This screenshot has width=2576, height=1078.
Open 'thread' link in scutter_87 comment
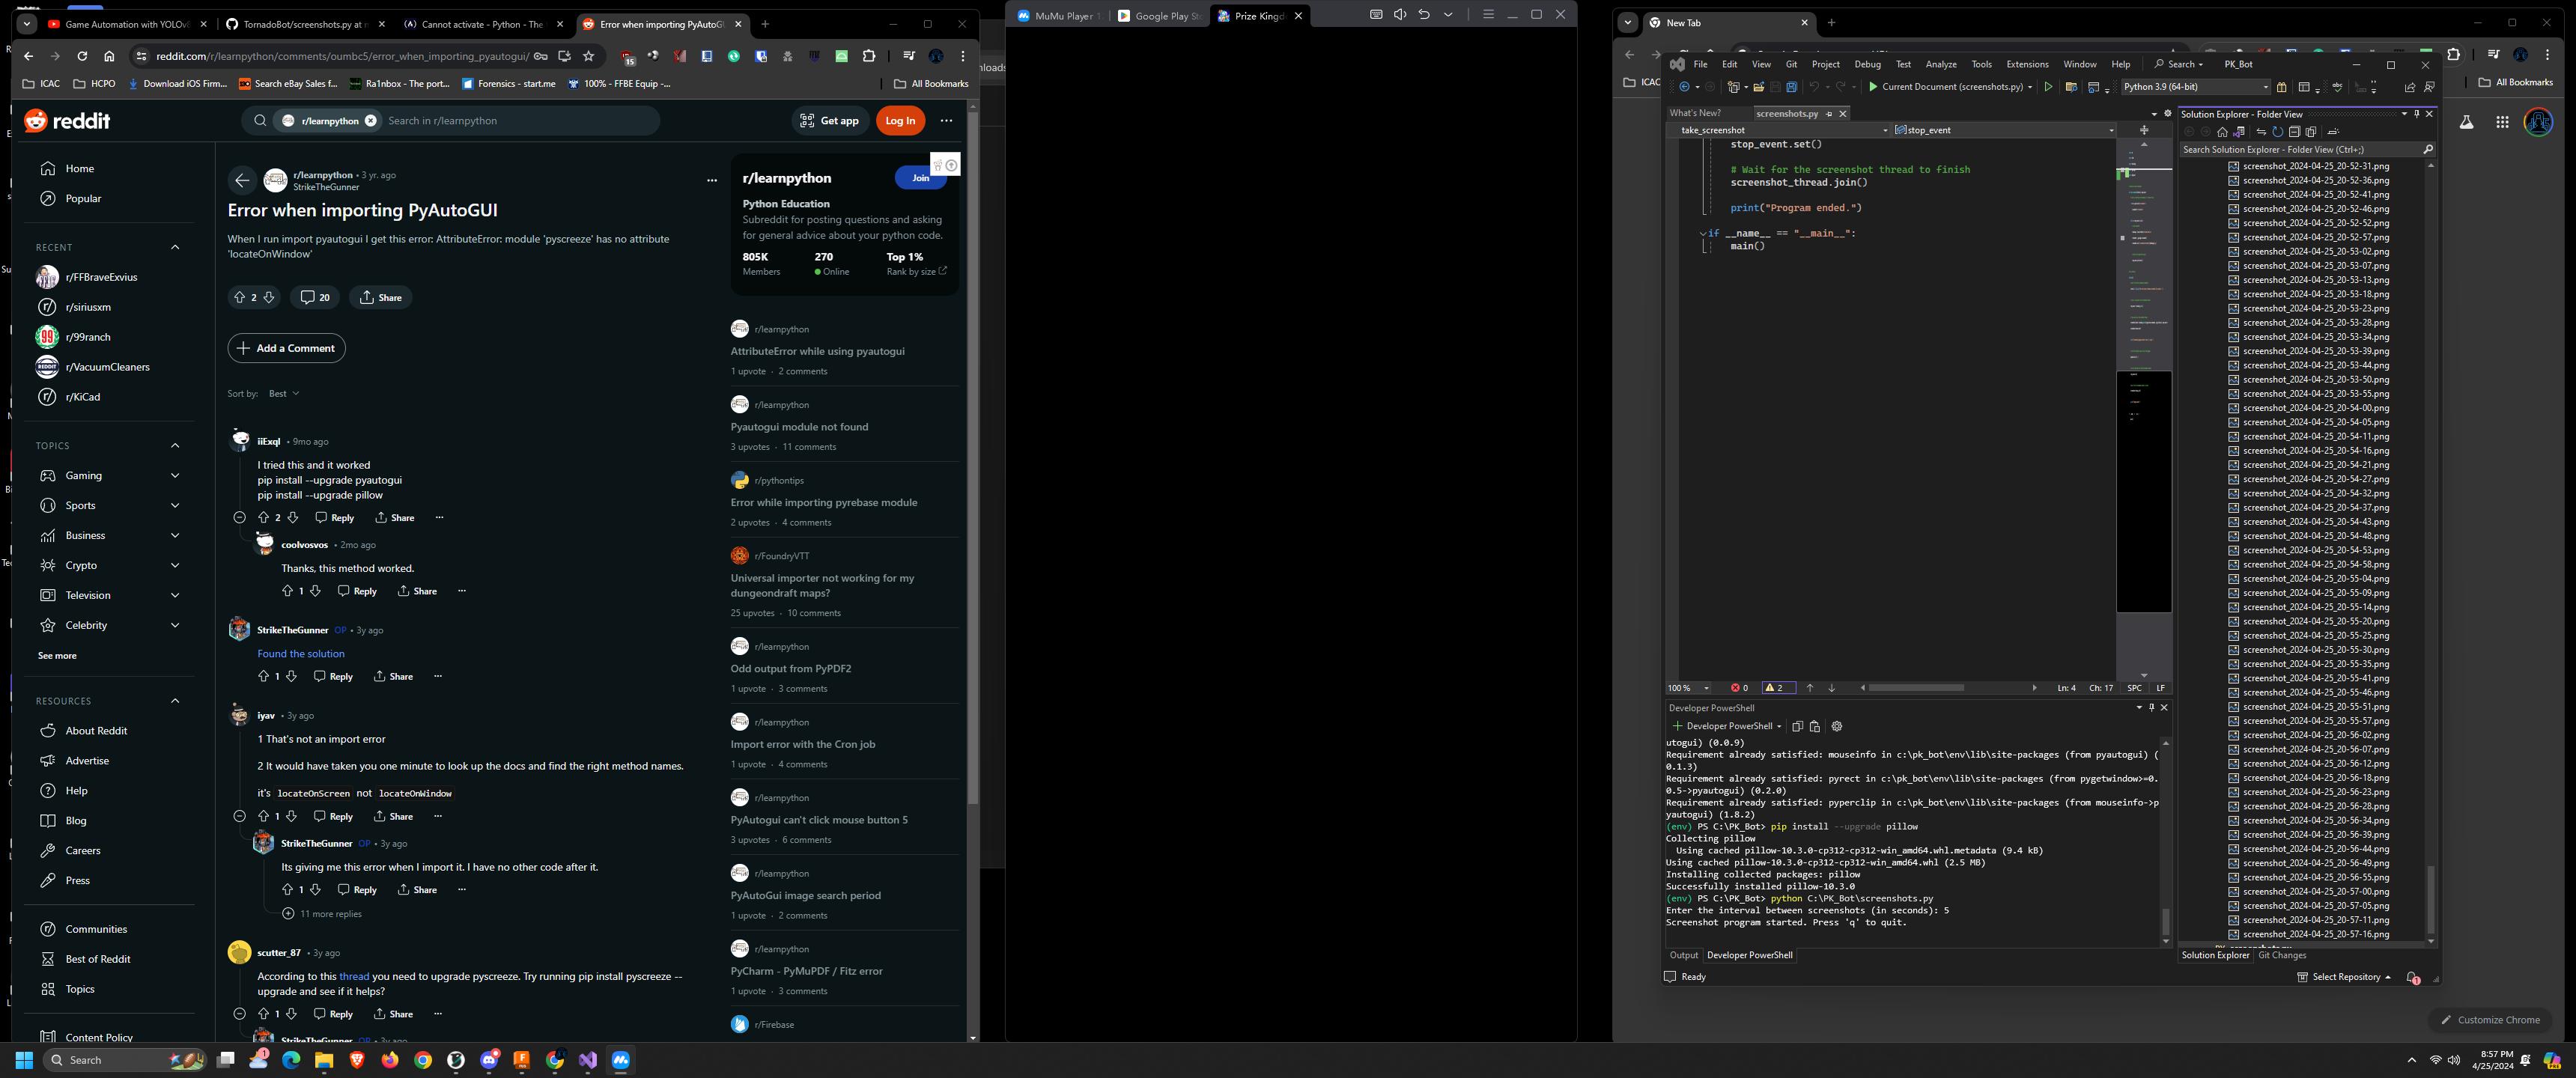(354, 976)
